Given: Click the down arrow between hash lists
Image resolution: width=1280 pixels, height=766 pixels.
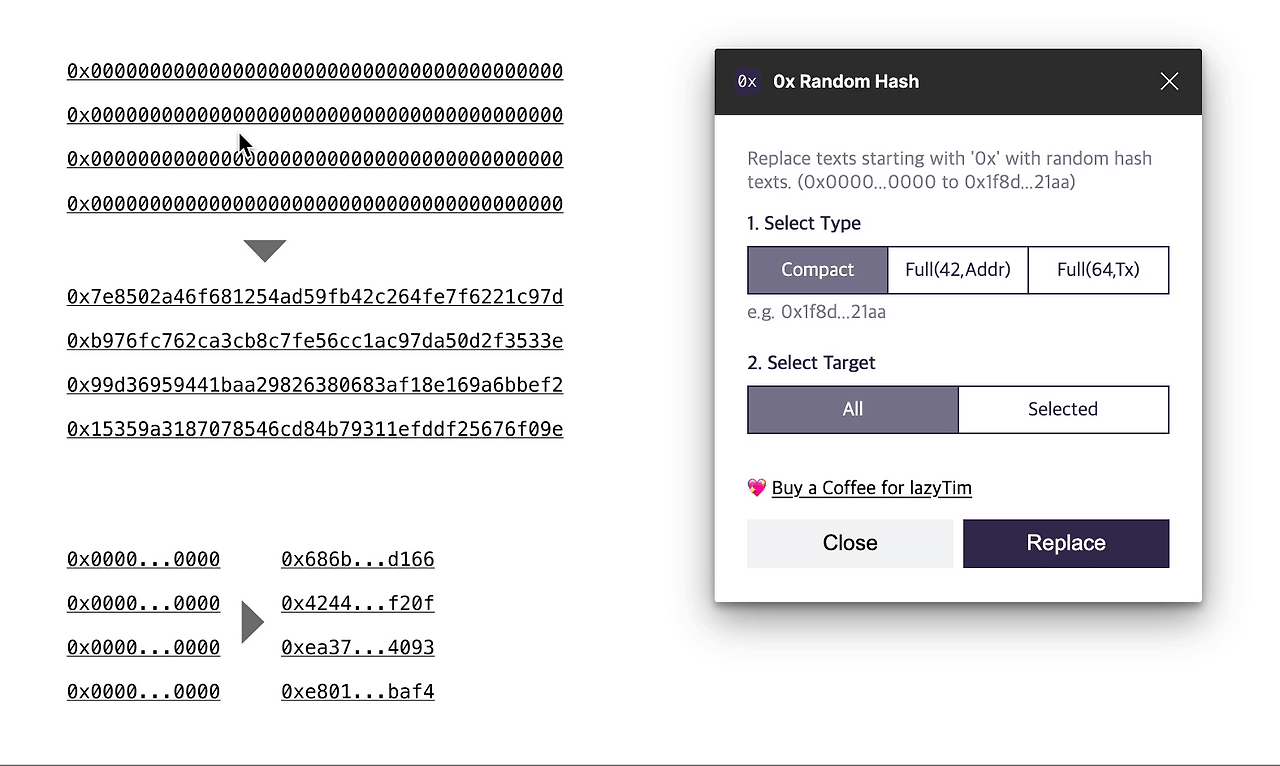Looking at the screenshot, I should [265, 250].
